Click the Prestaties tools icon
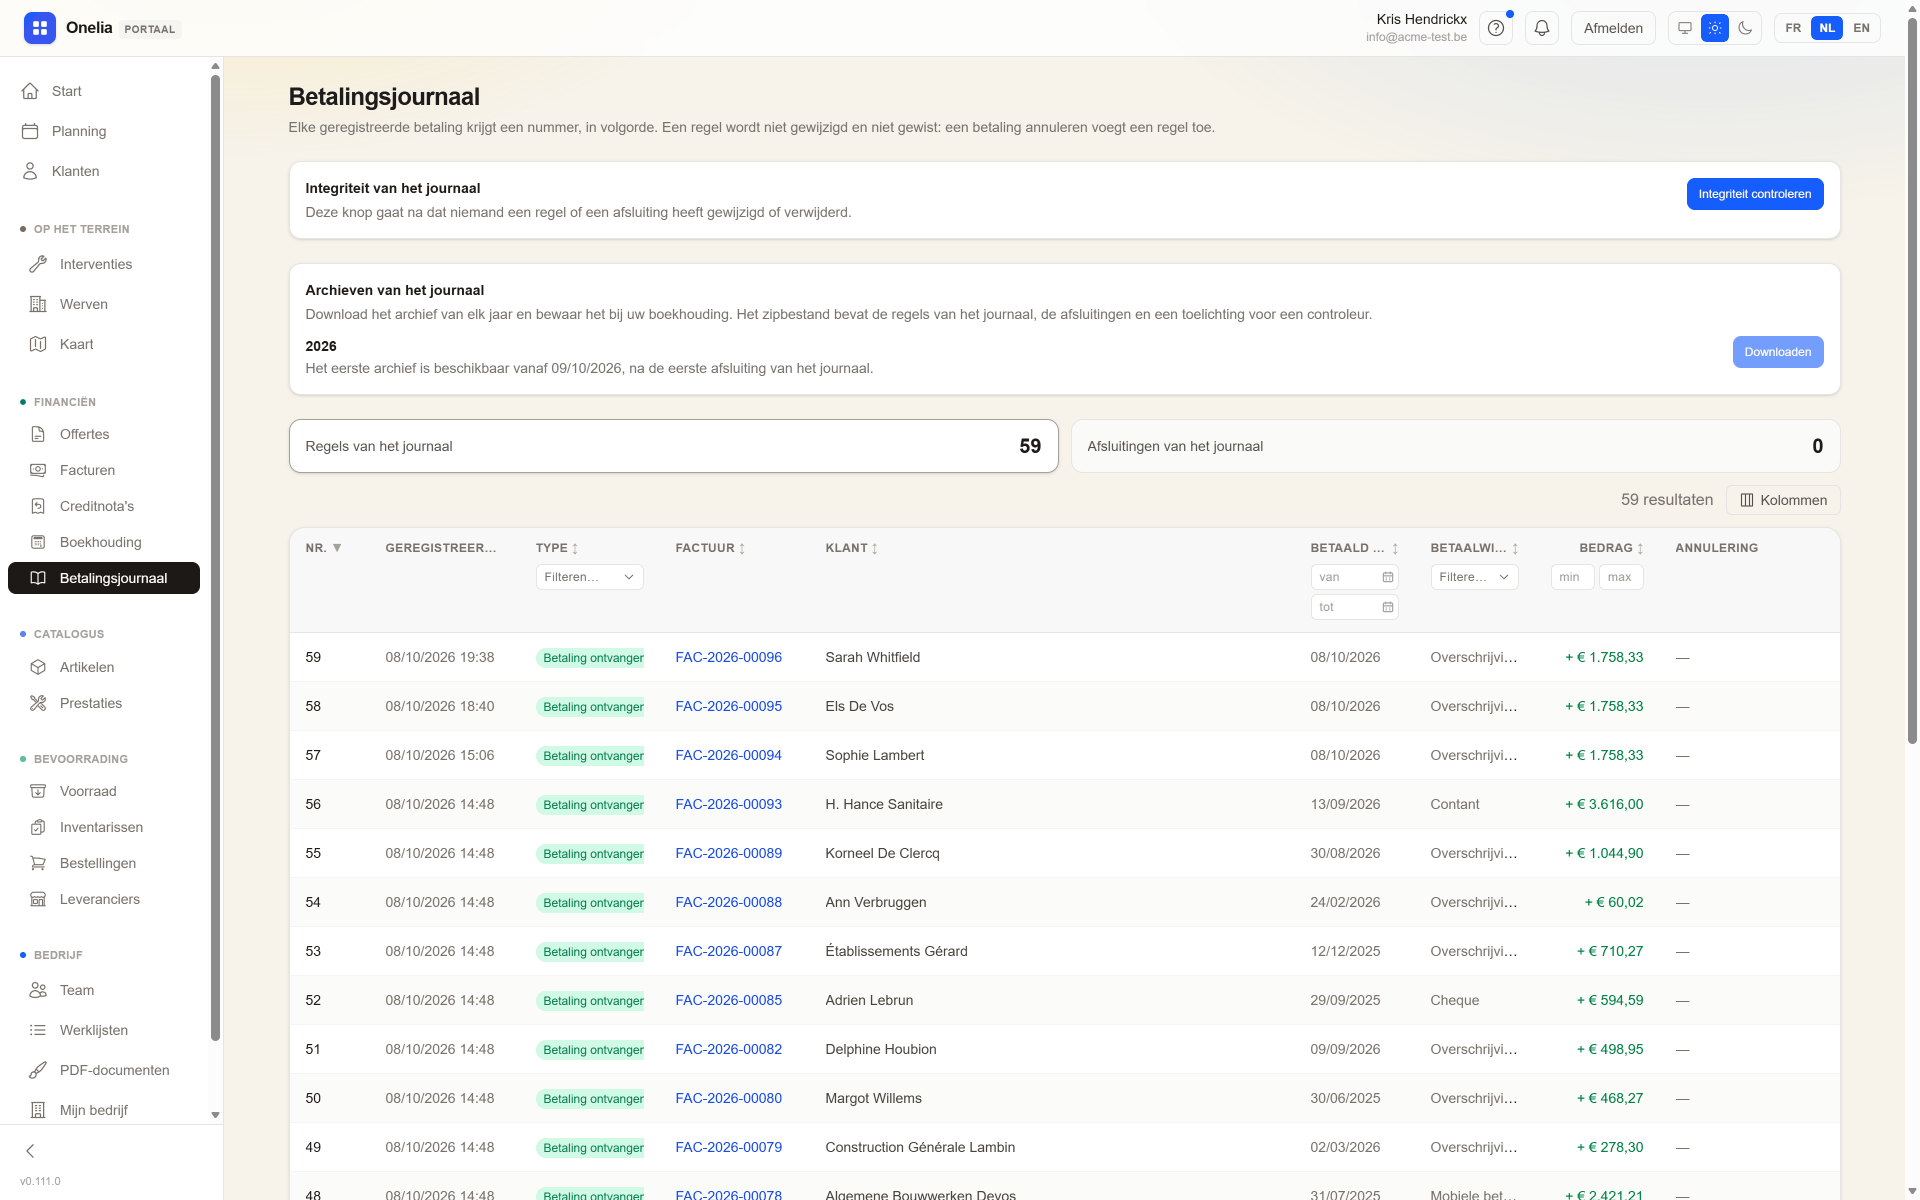The width and height of the screenshot is (1920, 1200). tap(38, 703)
